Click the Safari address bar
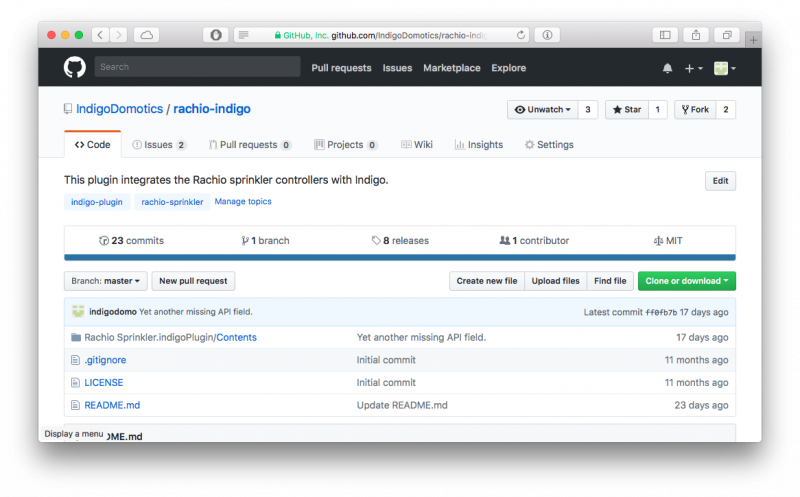This screenshot has height=497, width=800. click(x=382, y=35)
